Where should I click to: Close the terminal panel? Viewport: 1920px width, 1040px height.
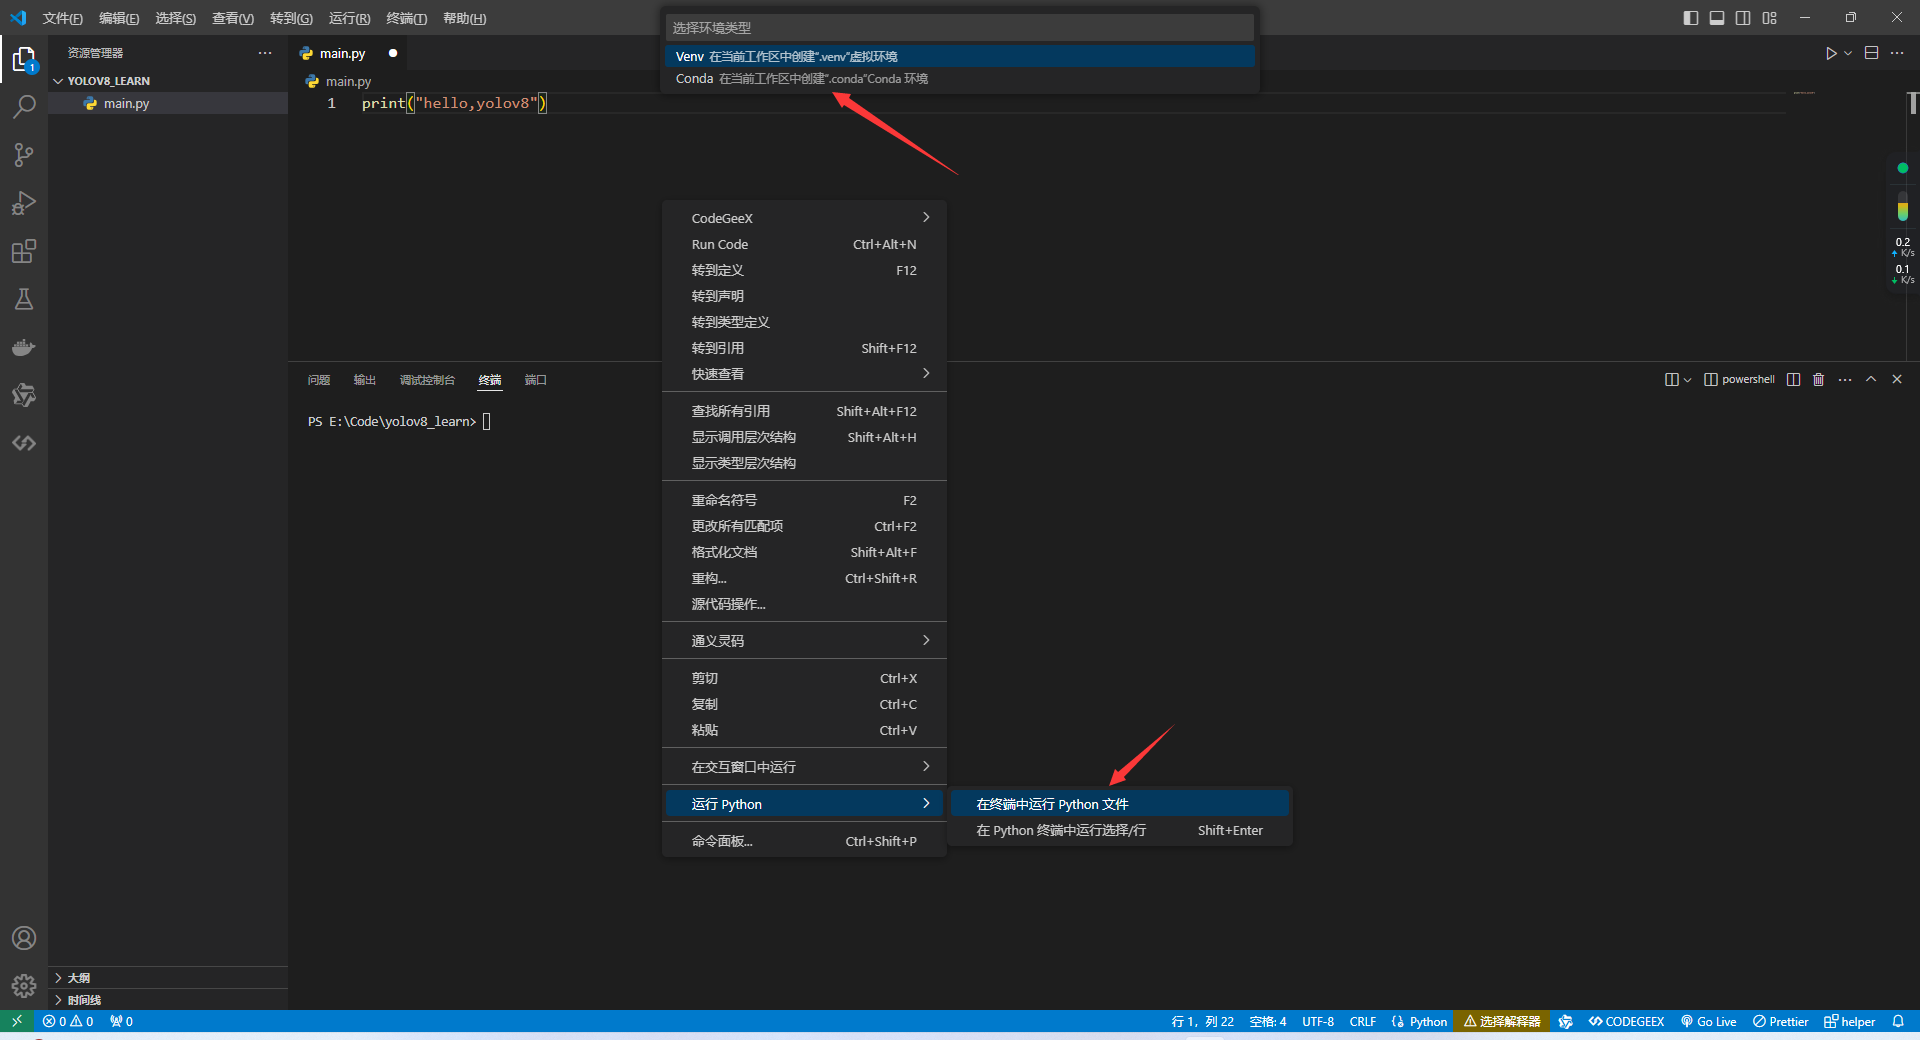[1897, 380]
